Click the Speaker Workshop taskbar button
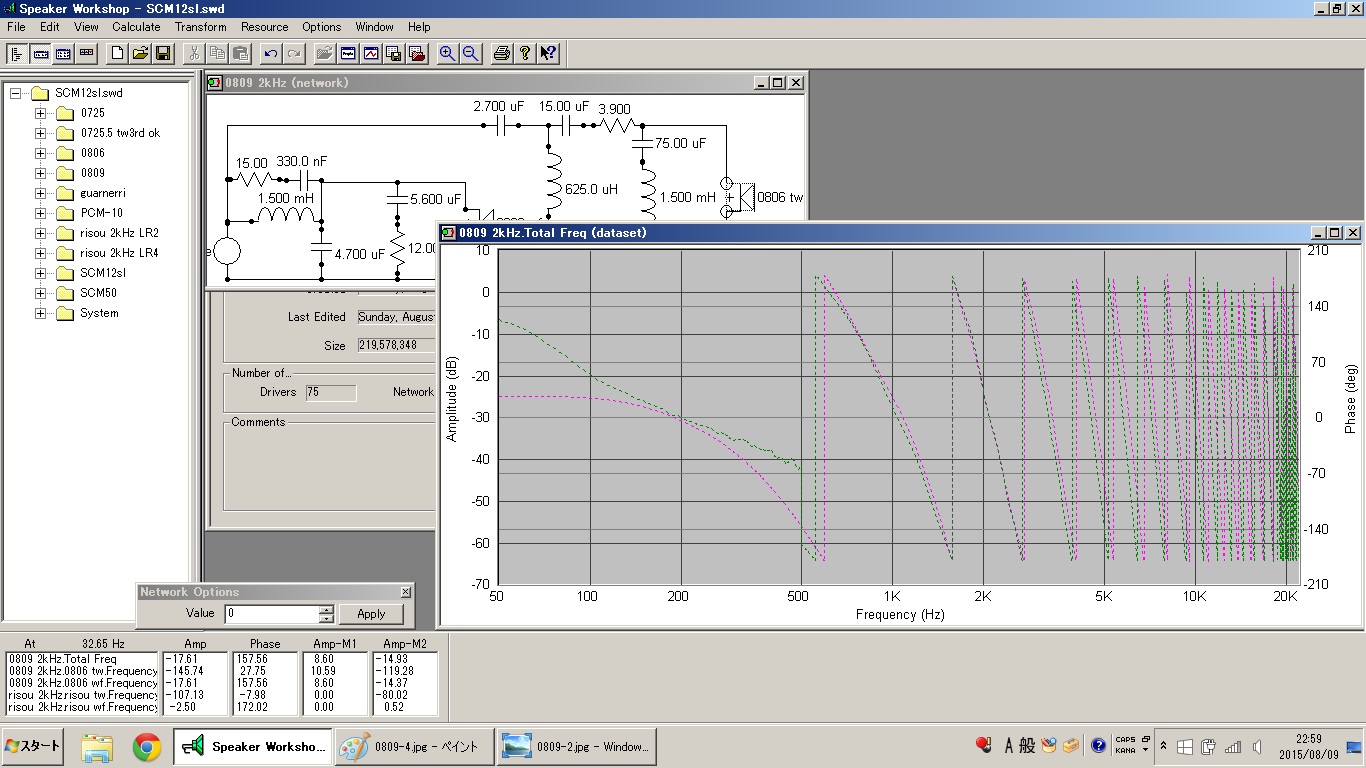Image resolution: width=1366 pixels, height=768 pixels. pyautogui.click(x=252, y=746)
